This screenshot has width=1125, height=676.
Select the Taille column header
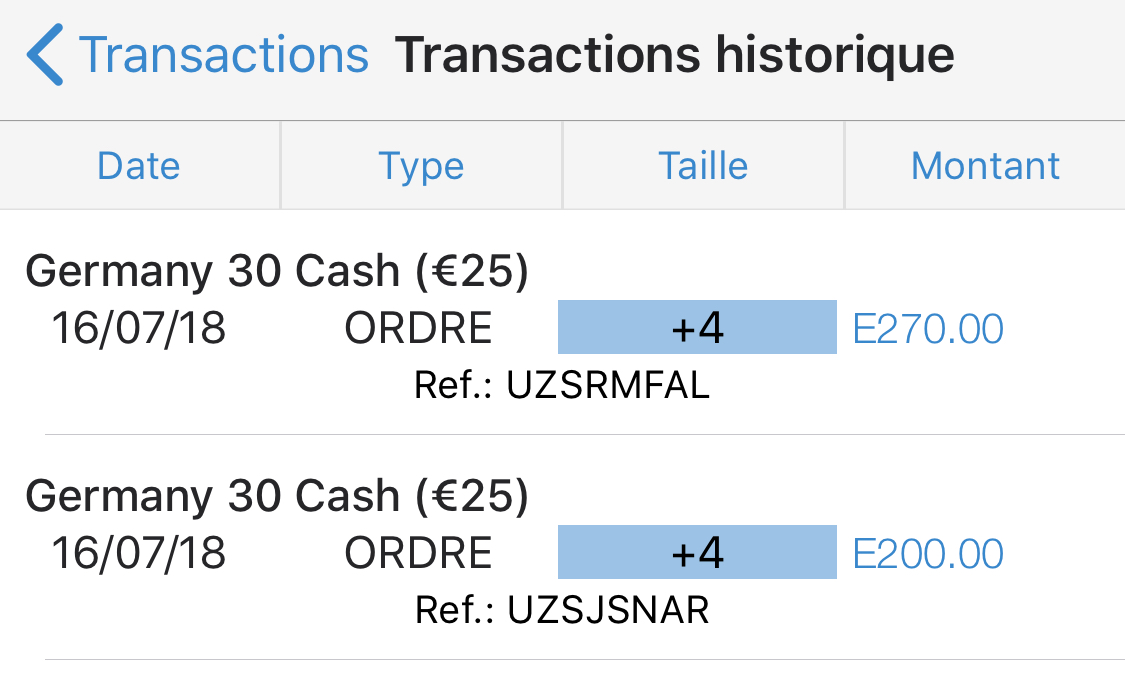click(x=703, y=166)
